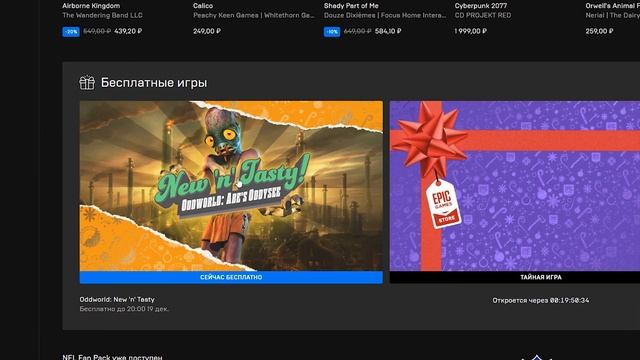
Task: Click the Бесплатные игры section heading
Action: pos(154,83)
